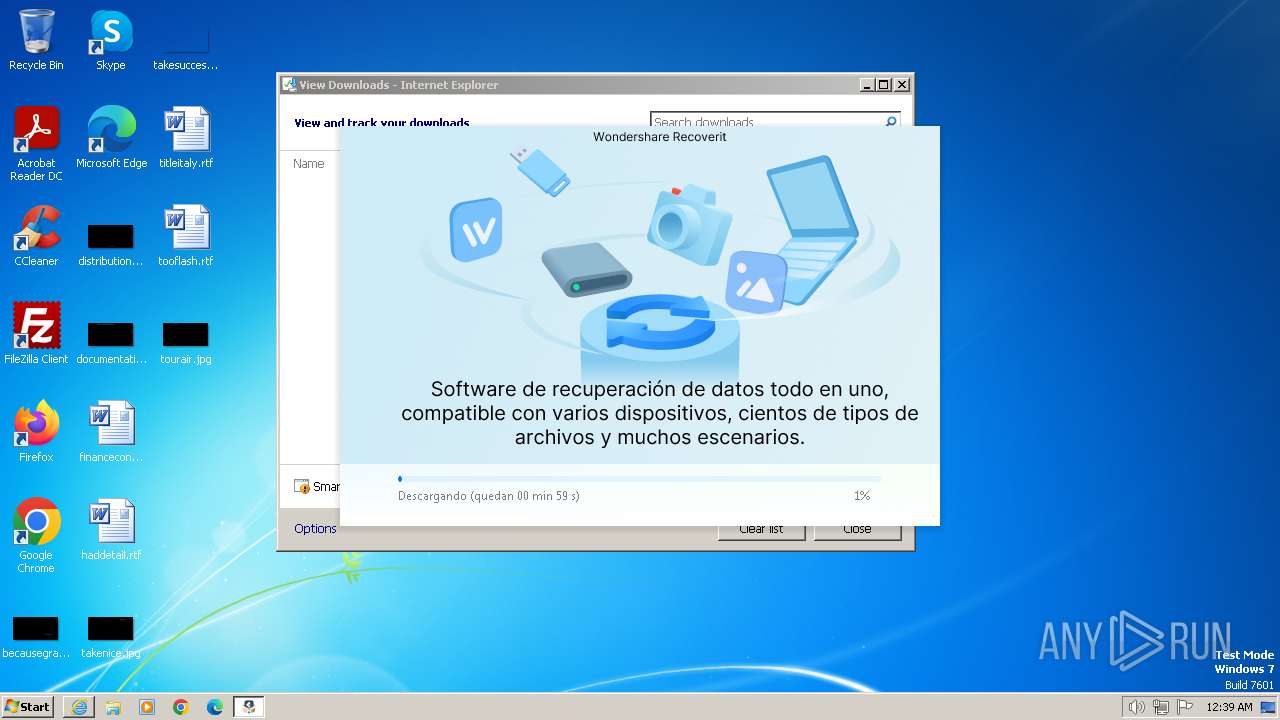1280x720 pixels.
Task: Open Internet Explorer from taskbar
Action: pos(79,707)
